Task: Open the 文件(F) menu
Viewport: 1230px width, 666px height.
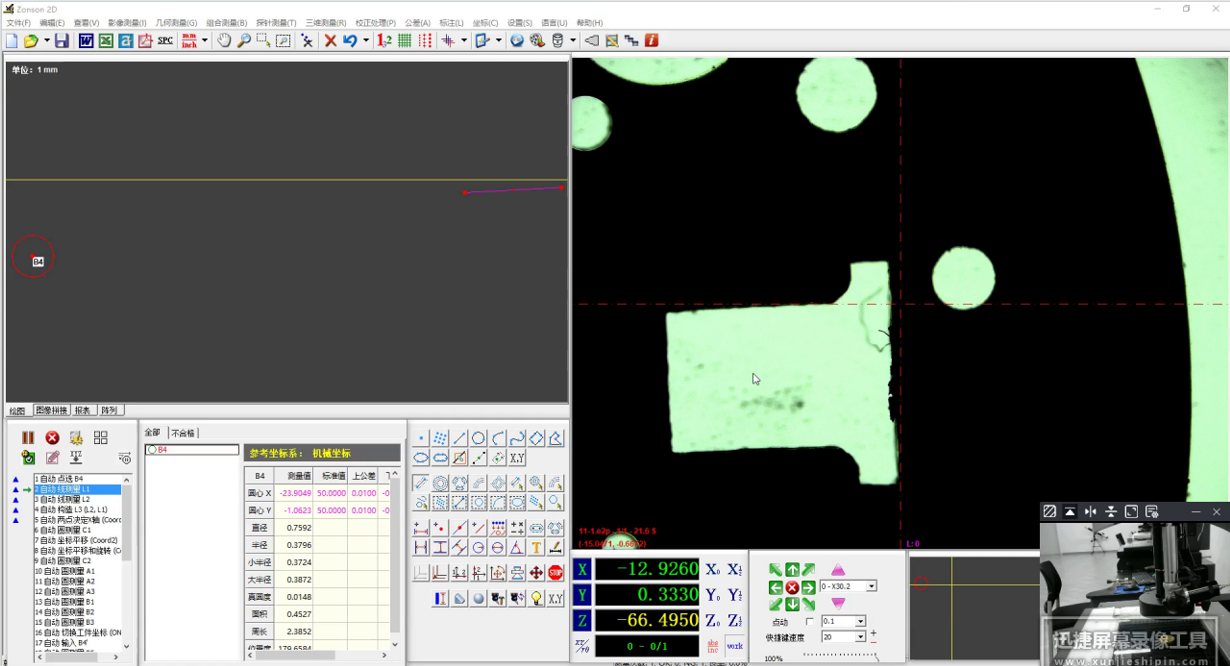Action: (18, 22)
